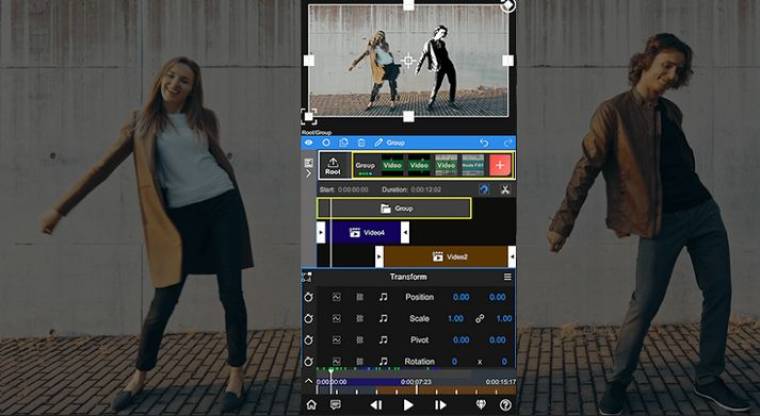Toggle the Scale link proportions icon

pos(481,318)
